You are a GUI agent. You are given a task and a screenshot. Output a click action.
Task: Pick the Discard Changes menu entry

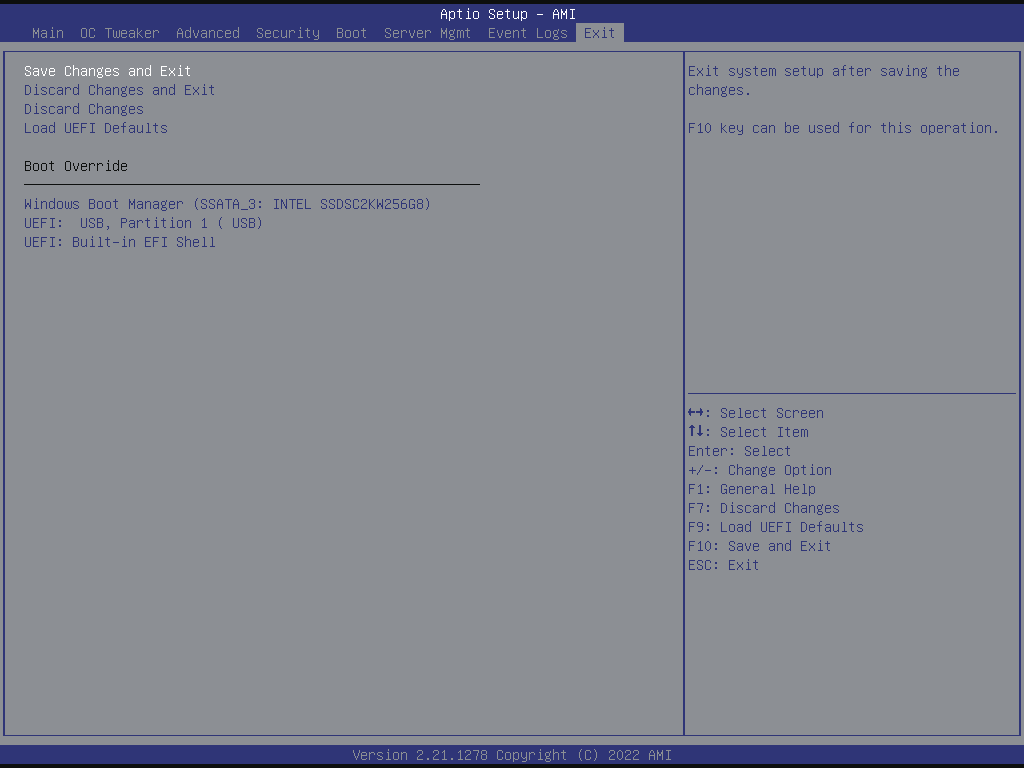84,109
